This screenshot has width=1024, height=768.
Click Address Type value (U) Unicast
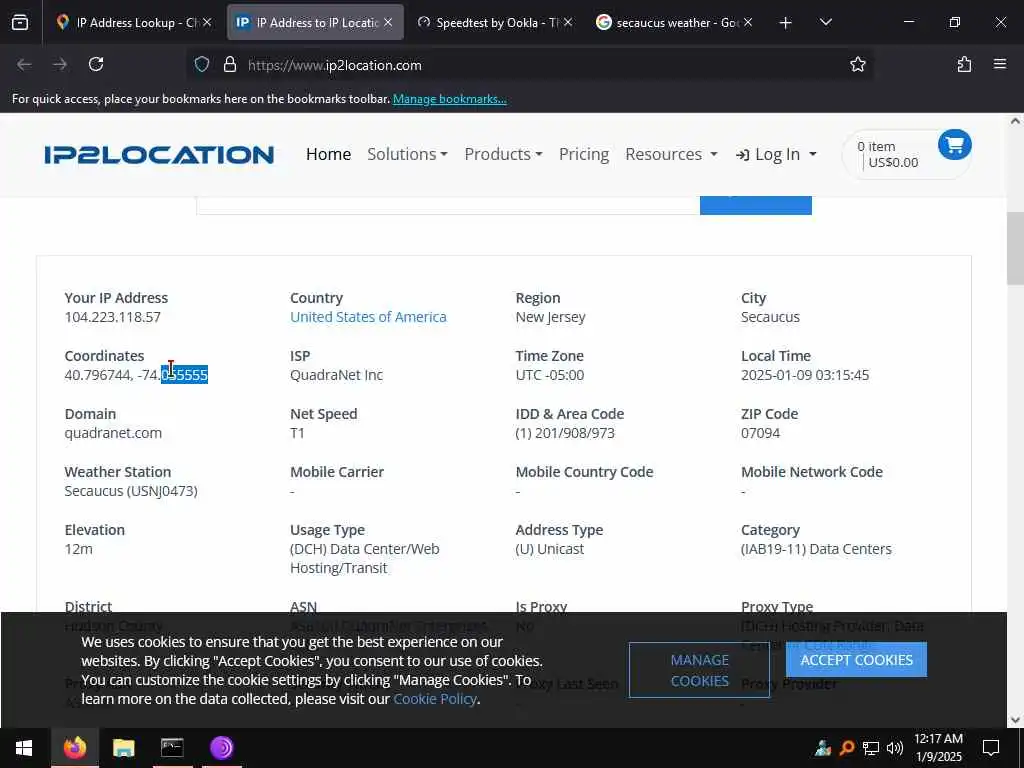click(549, 549)
